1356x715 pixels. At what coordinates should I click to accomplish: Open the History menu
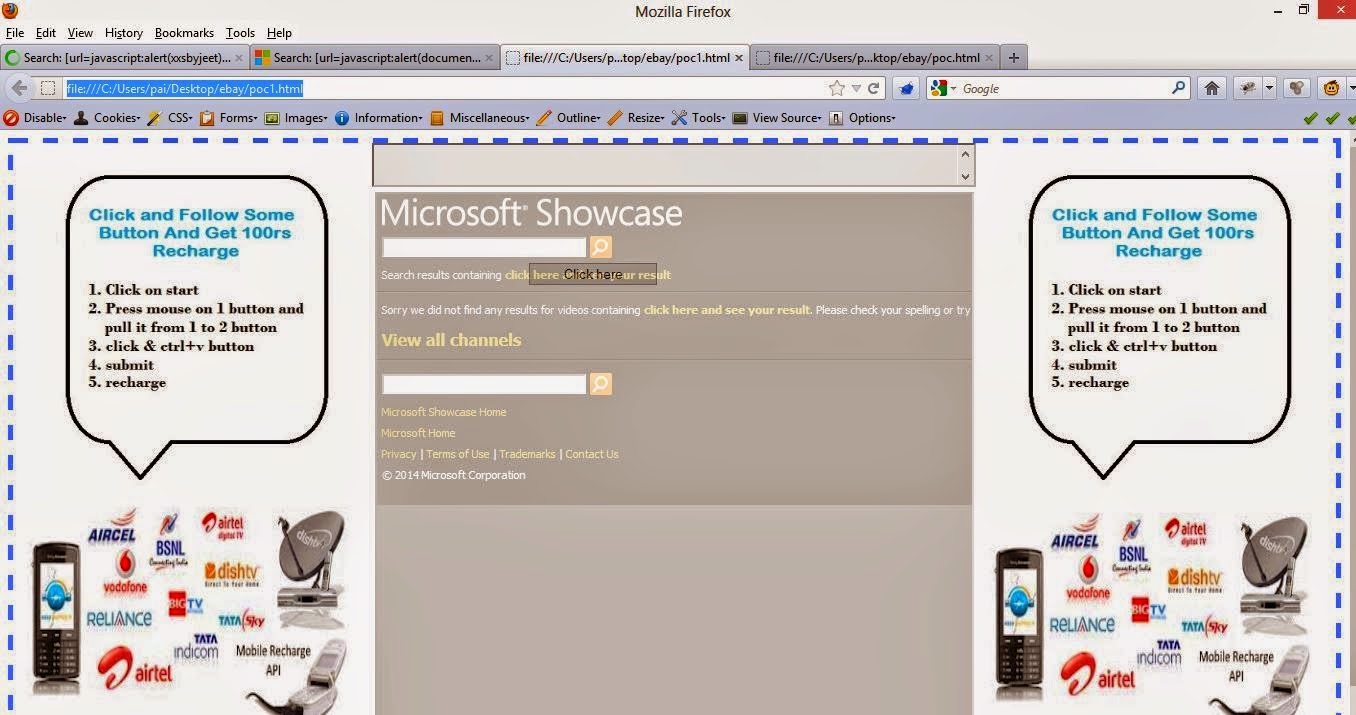tap(124, 33)
